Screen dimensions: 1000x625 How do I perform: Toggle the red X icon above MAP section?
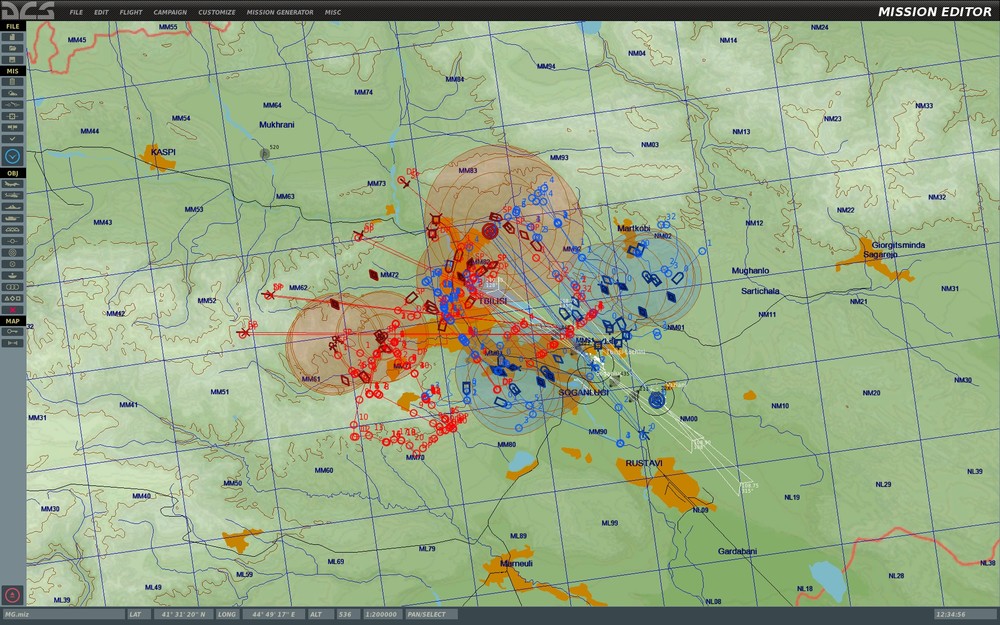tap(11, 310)
